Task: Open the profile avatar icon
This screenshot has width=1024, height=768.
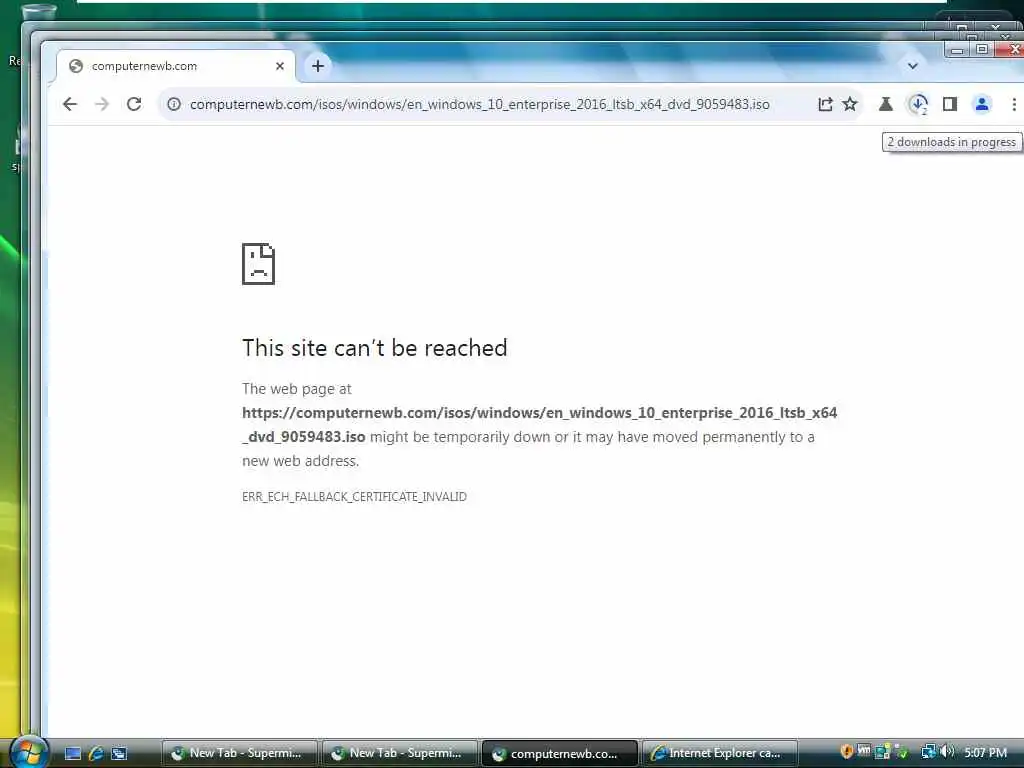Action: pyautogui.click(x=982, y=104)
